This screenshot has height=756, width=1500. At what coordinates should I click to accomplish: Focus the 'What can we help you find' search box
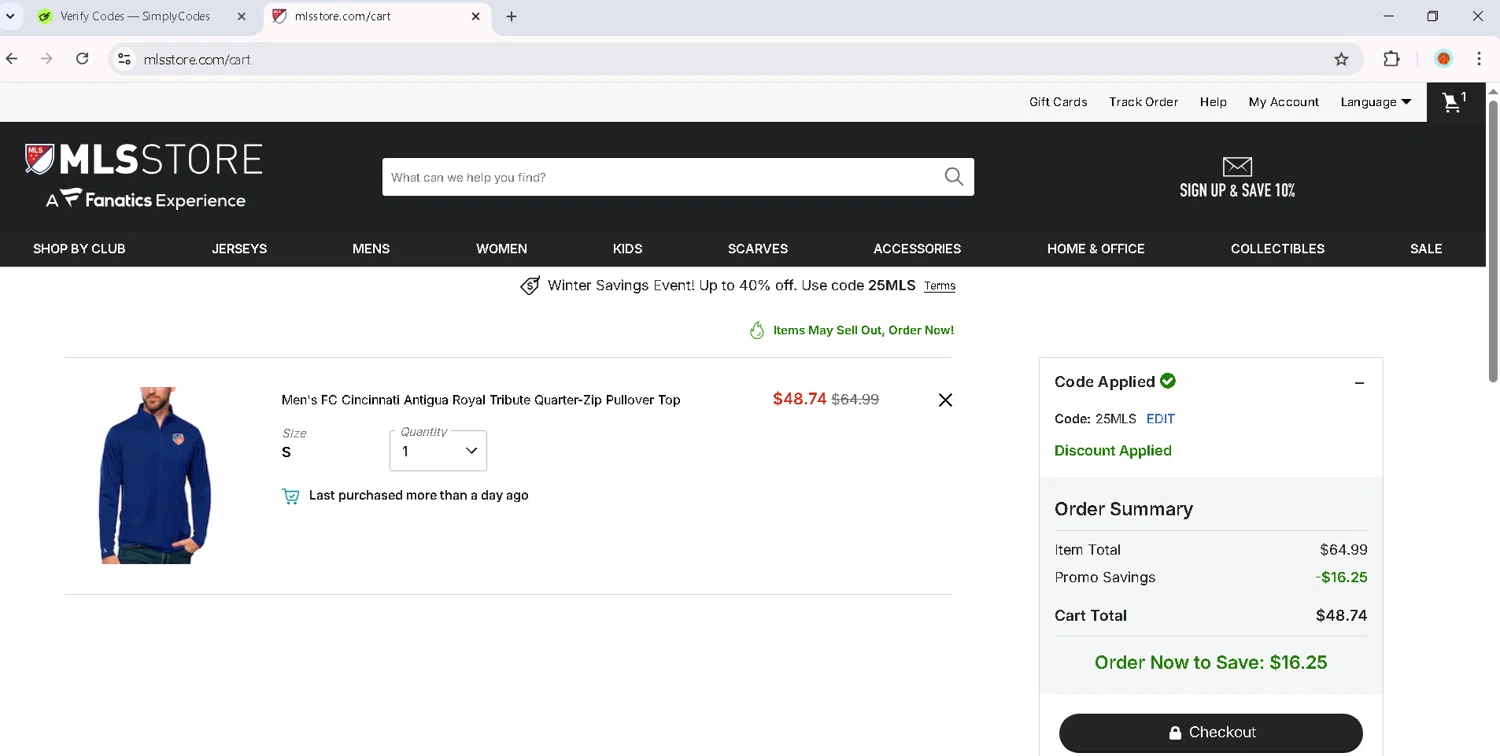(x=660, y=177)
